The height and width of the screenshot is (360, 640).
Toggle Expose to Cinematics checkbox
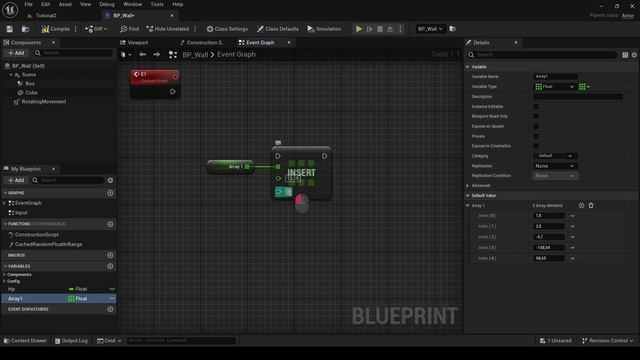(536, 146)
